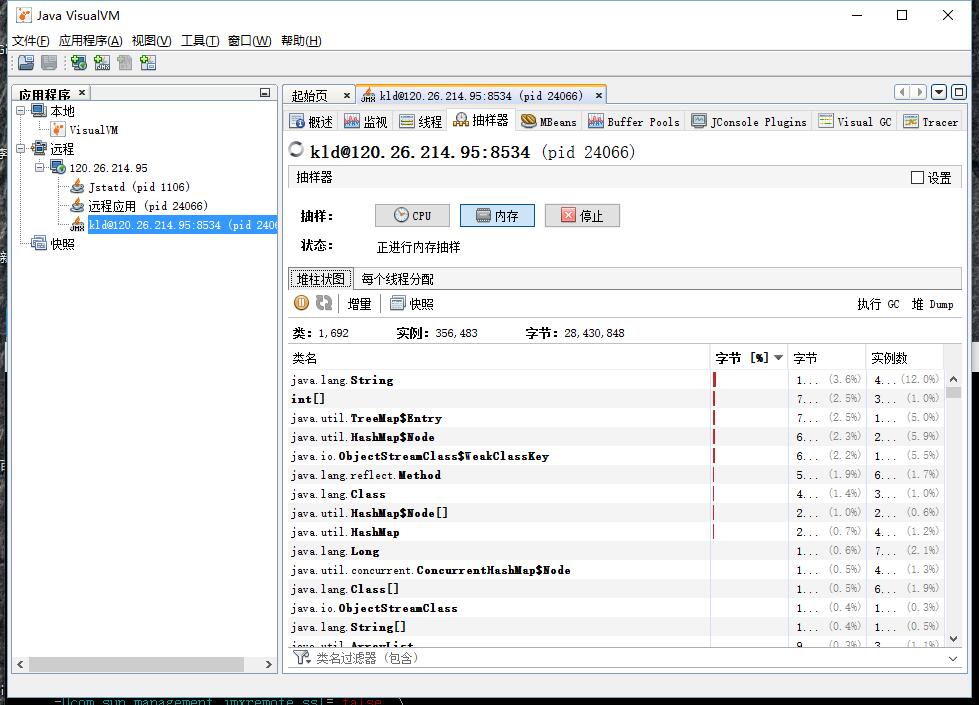Close the kld@120.26.214.95:8534 document tab
Screen dimensions: 979x705
(x=599, y=96)
